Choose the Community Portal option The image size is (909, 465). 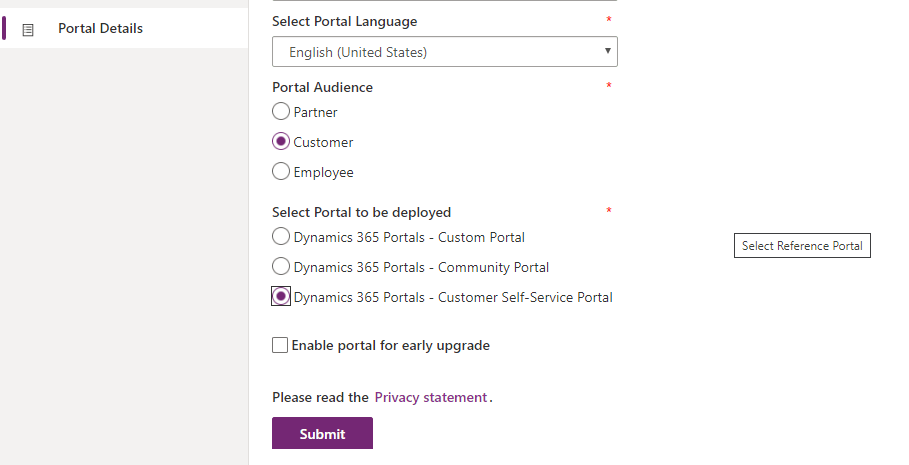pyautogui.click(x=281, y=267)
